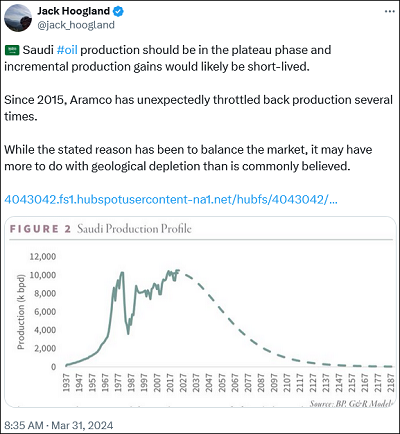Image resolution: width=400 pixels, height=434 pixels.
Task: Click Jack Hoogland's profile avatar
Action: pos(18,18)
